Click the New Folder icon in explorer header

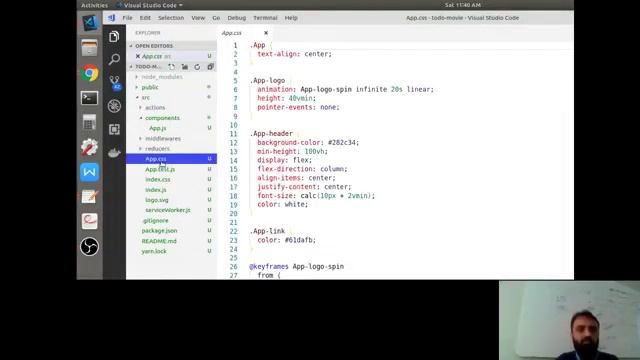[184, 67]
